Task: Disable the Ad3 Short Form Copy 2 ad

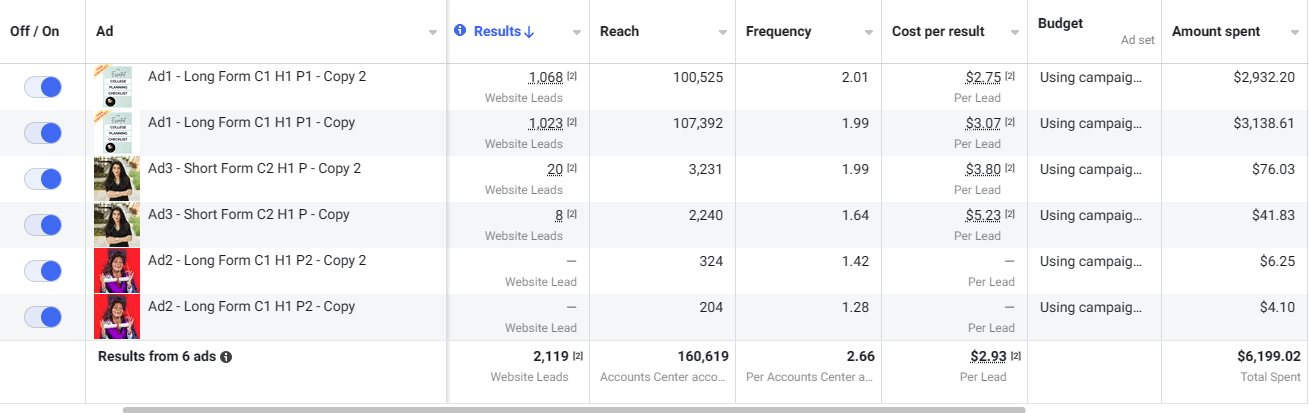Action: [x=43, y=179]
